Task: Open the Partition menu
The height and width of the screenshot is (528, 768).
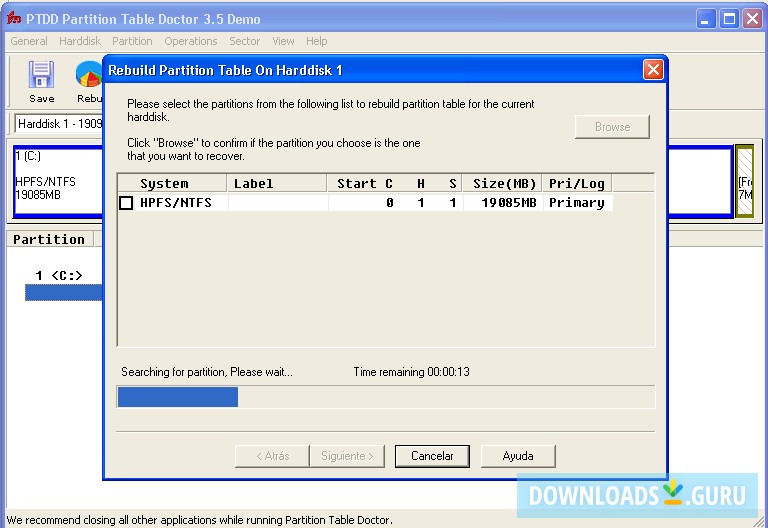Action: tap(132, 41)
